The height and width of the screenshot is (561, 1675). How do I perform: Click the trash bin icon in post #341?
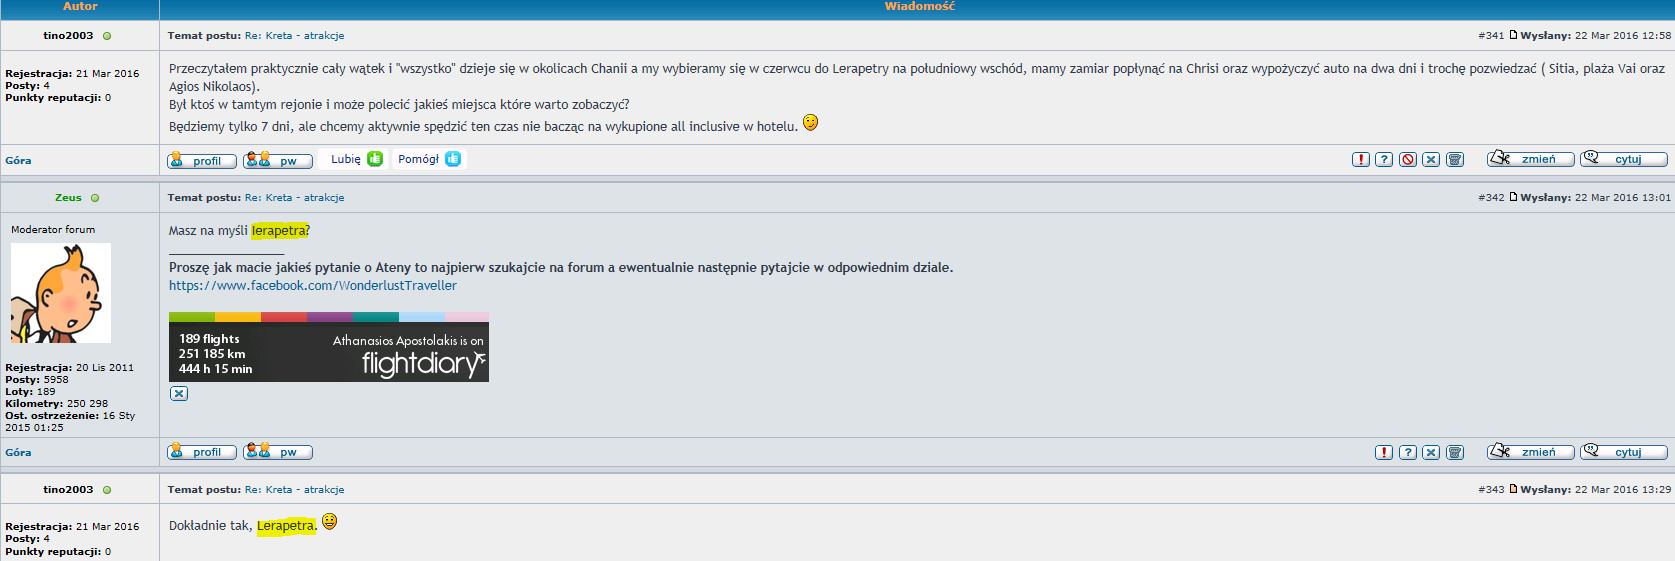pos(1455,159)
